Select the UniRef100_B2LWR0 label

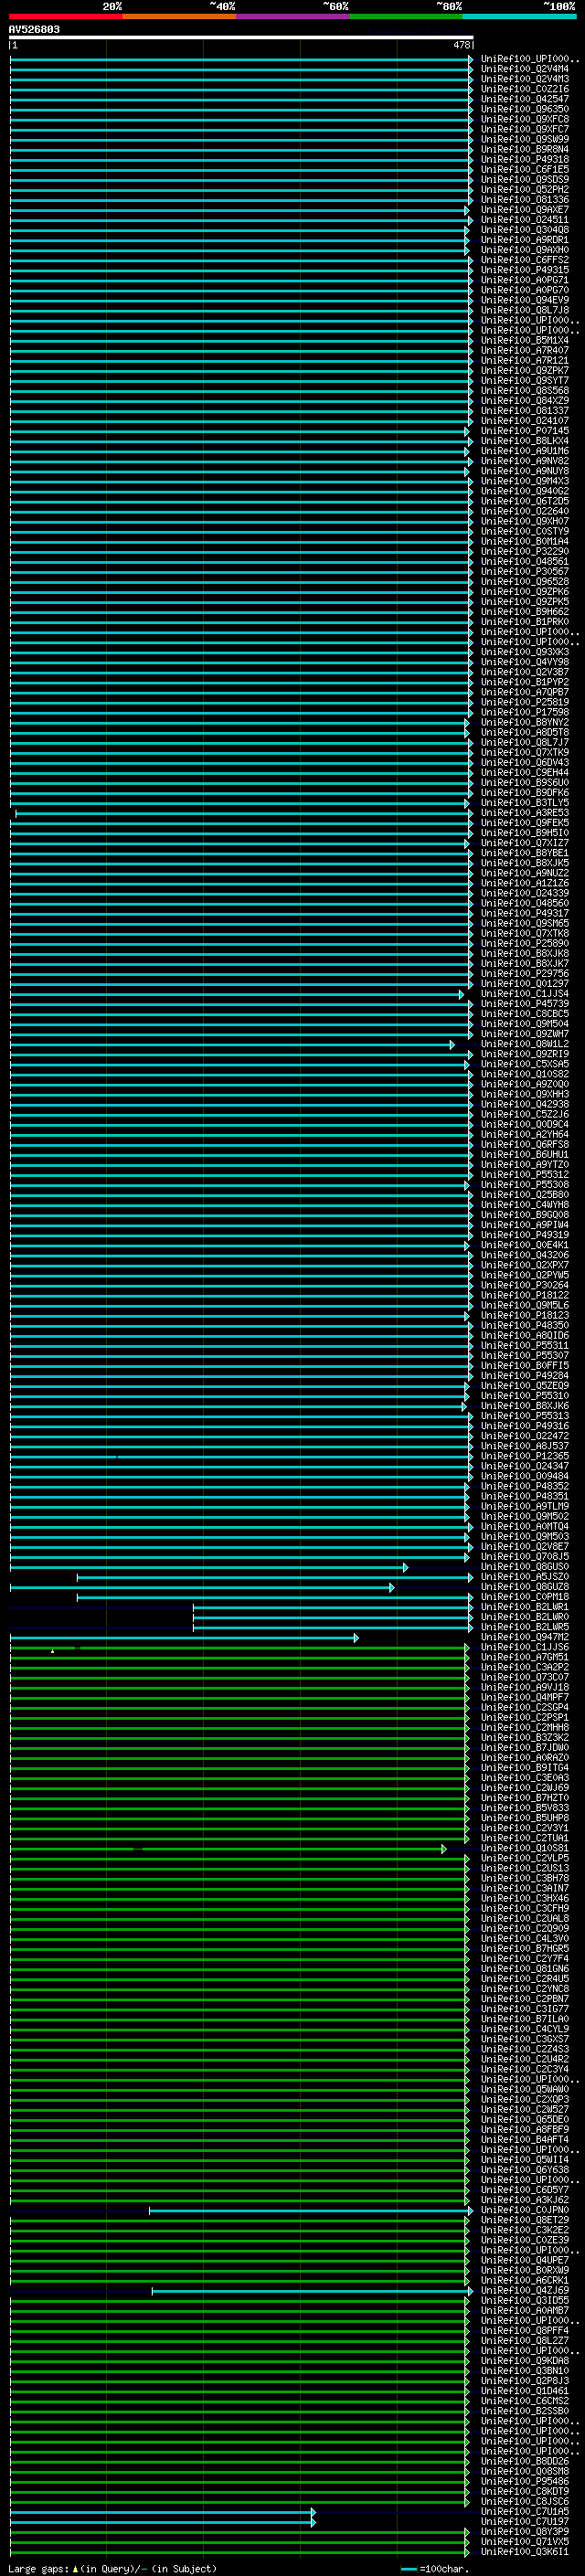524,1617
